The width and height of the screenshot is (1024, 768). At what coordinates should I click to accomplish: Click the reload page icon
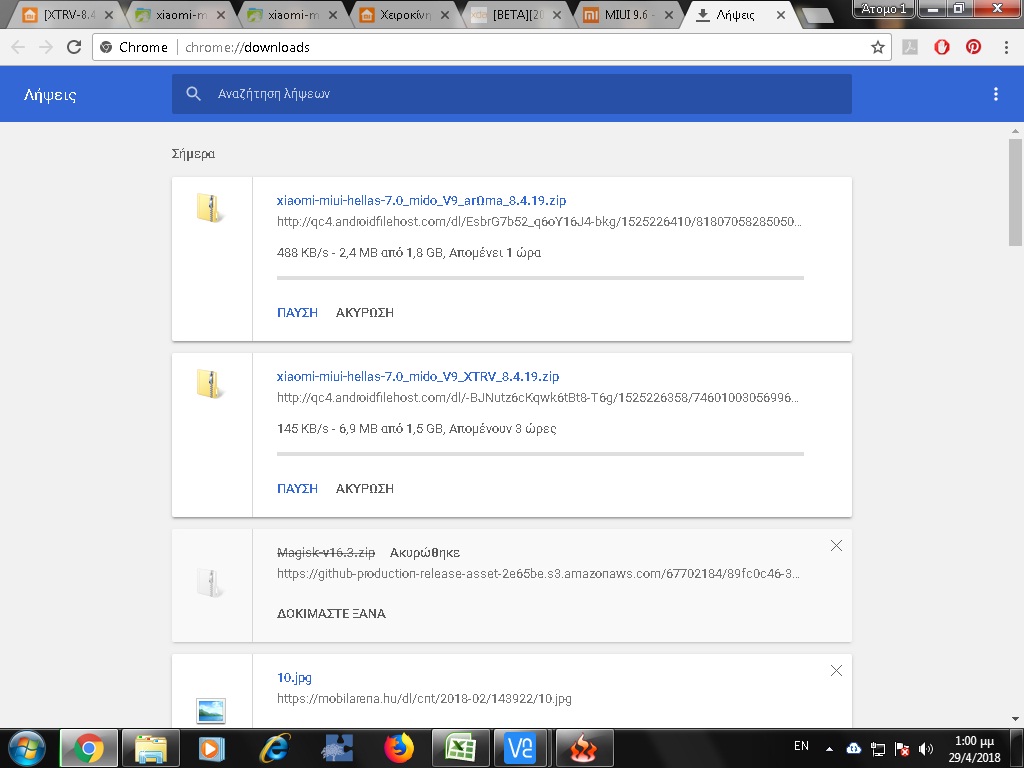tap(73, 47)
